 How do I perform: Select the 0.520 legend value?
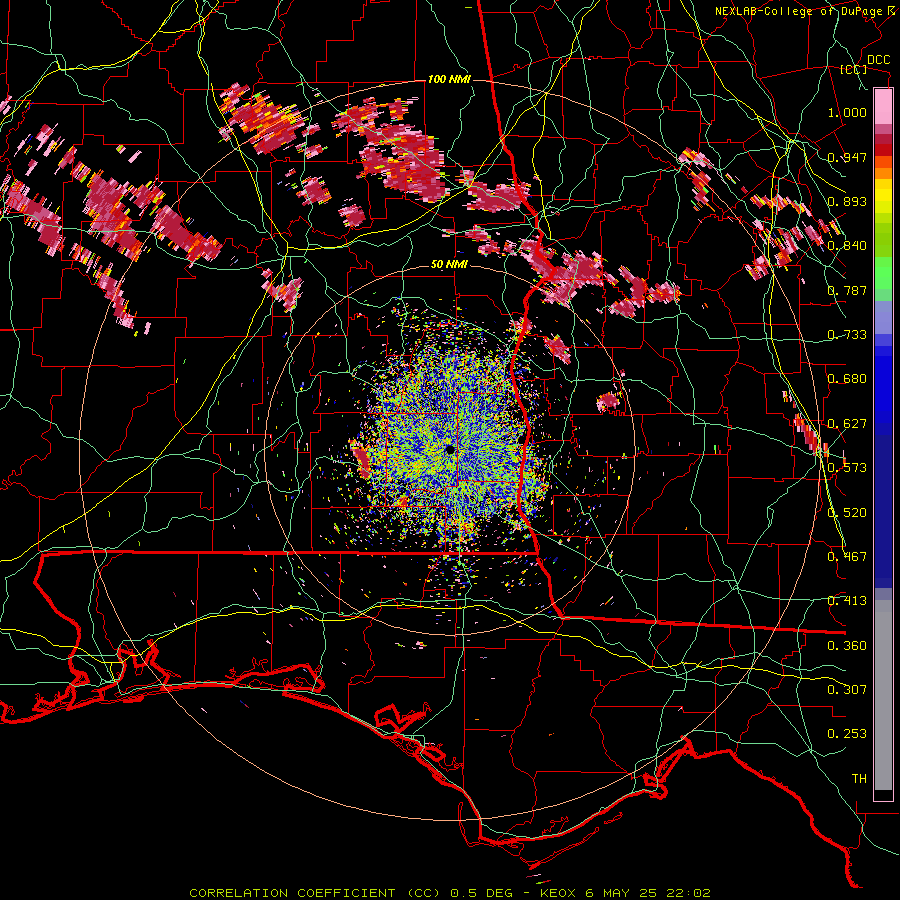(x=847, y=513)
